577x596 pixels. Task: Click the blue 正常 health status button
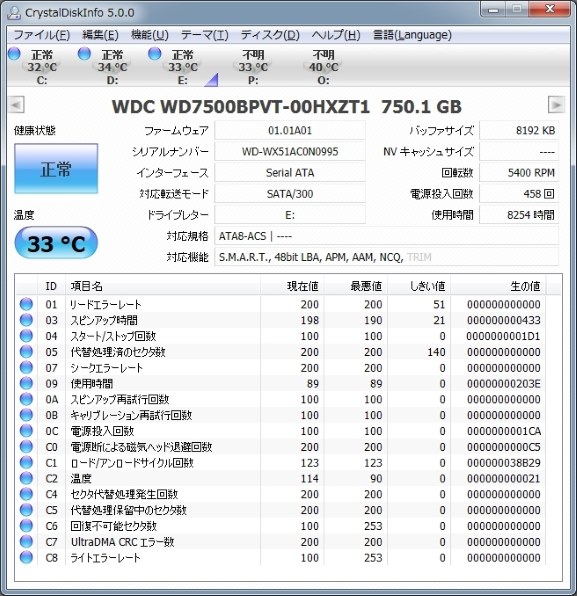[x=56, y=168]
